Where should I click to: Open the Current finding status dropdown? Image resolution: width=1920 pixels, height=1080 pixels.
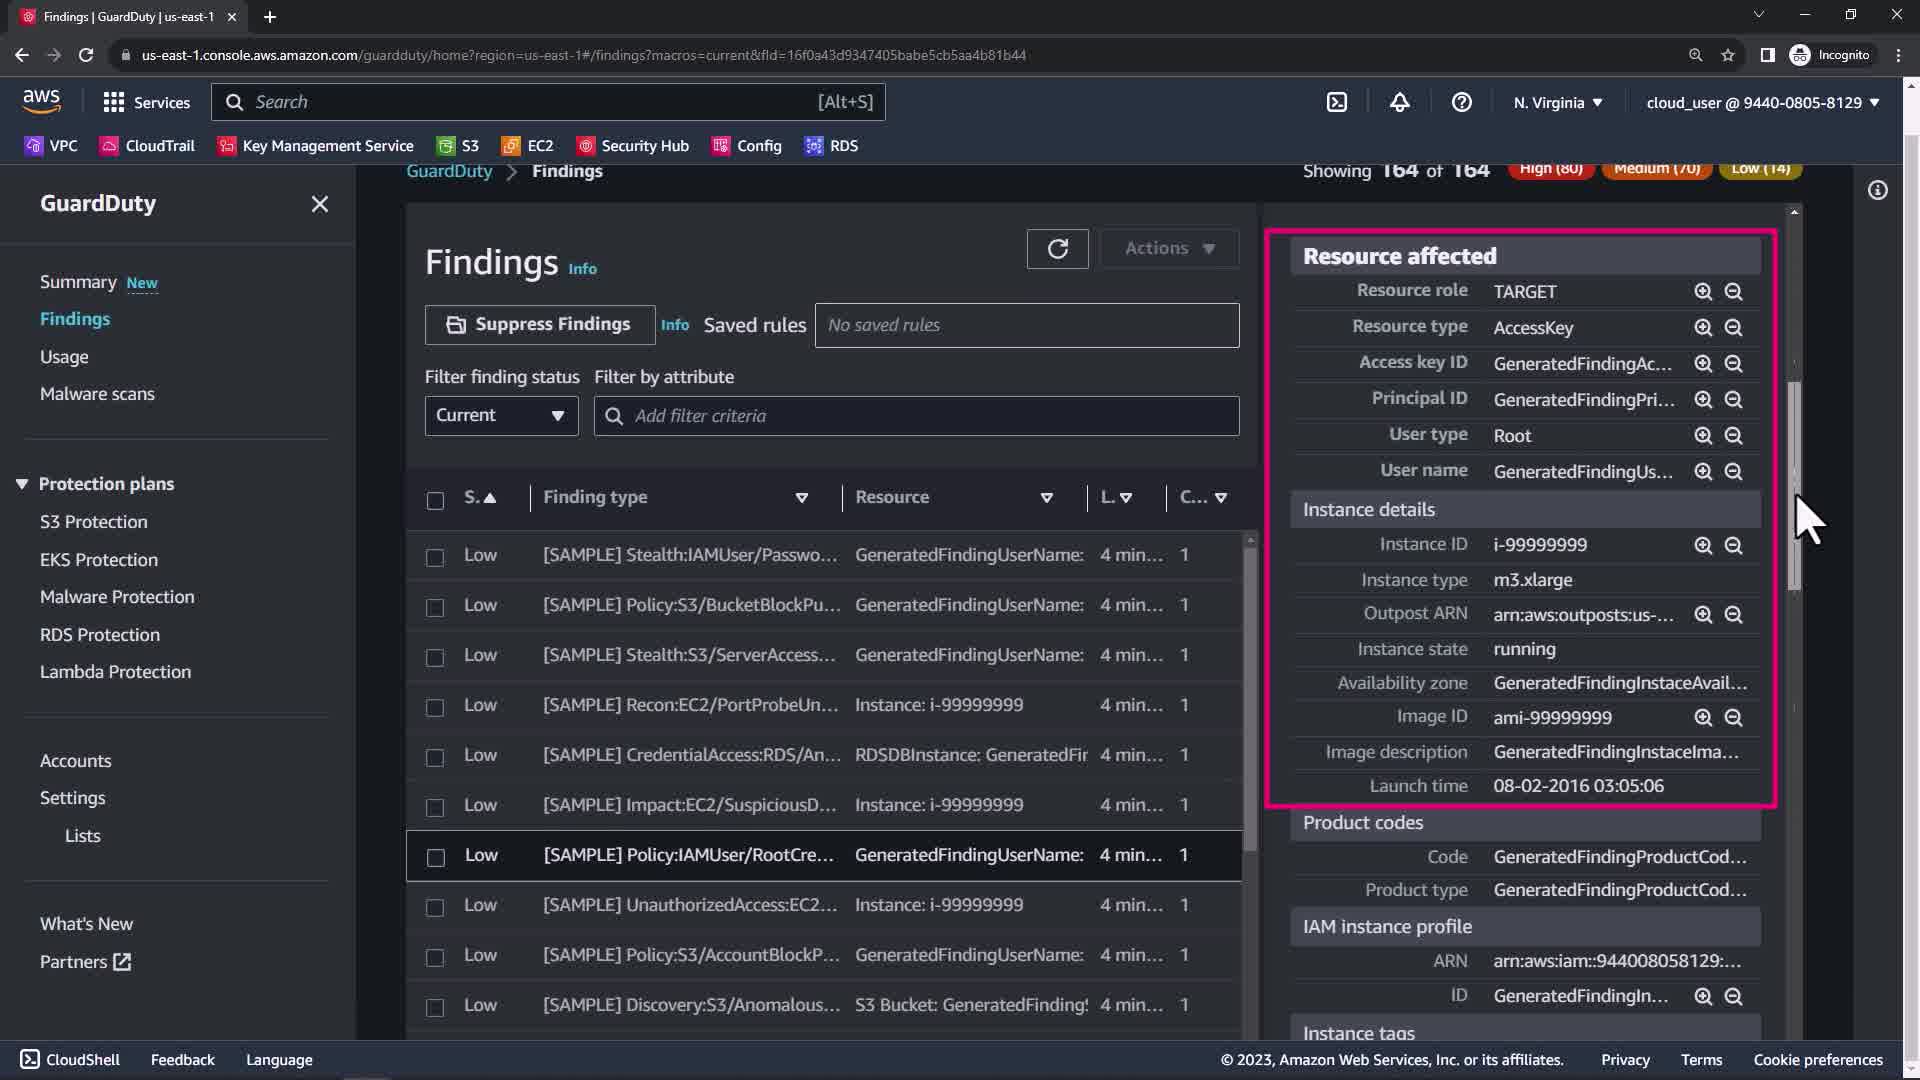click(501, 416)
